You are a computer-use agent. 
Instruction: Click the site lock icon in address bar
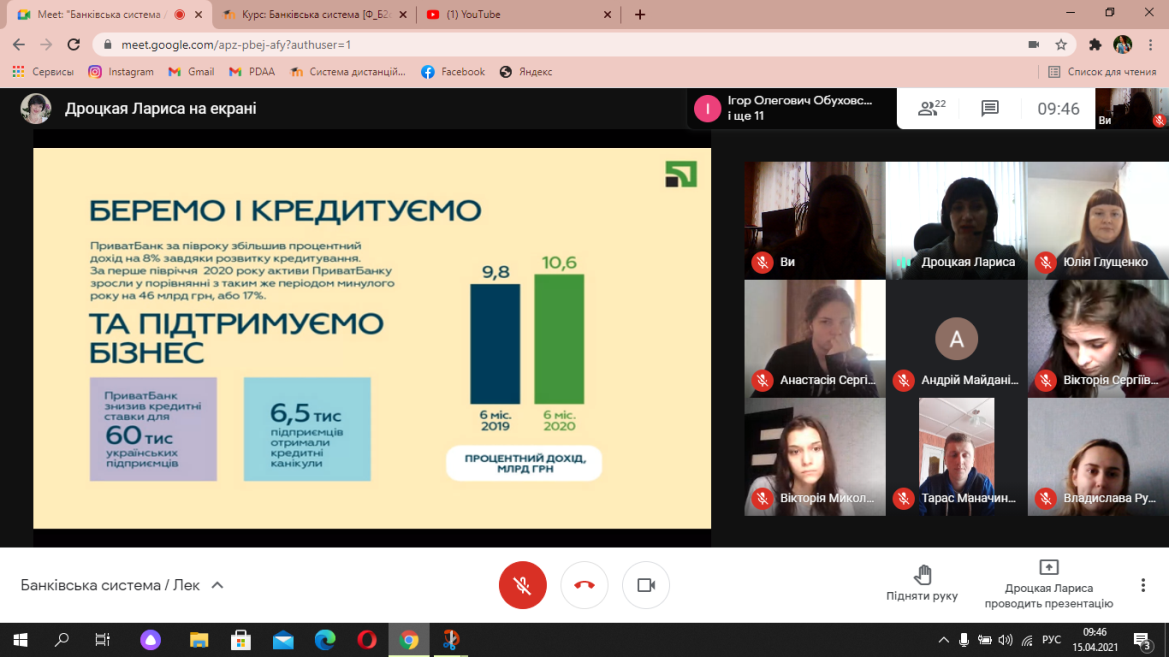[x=107, y=45]
